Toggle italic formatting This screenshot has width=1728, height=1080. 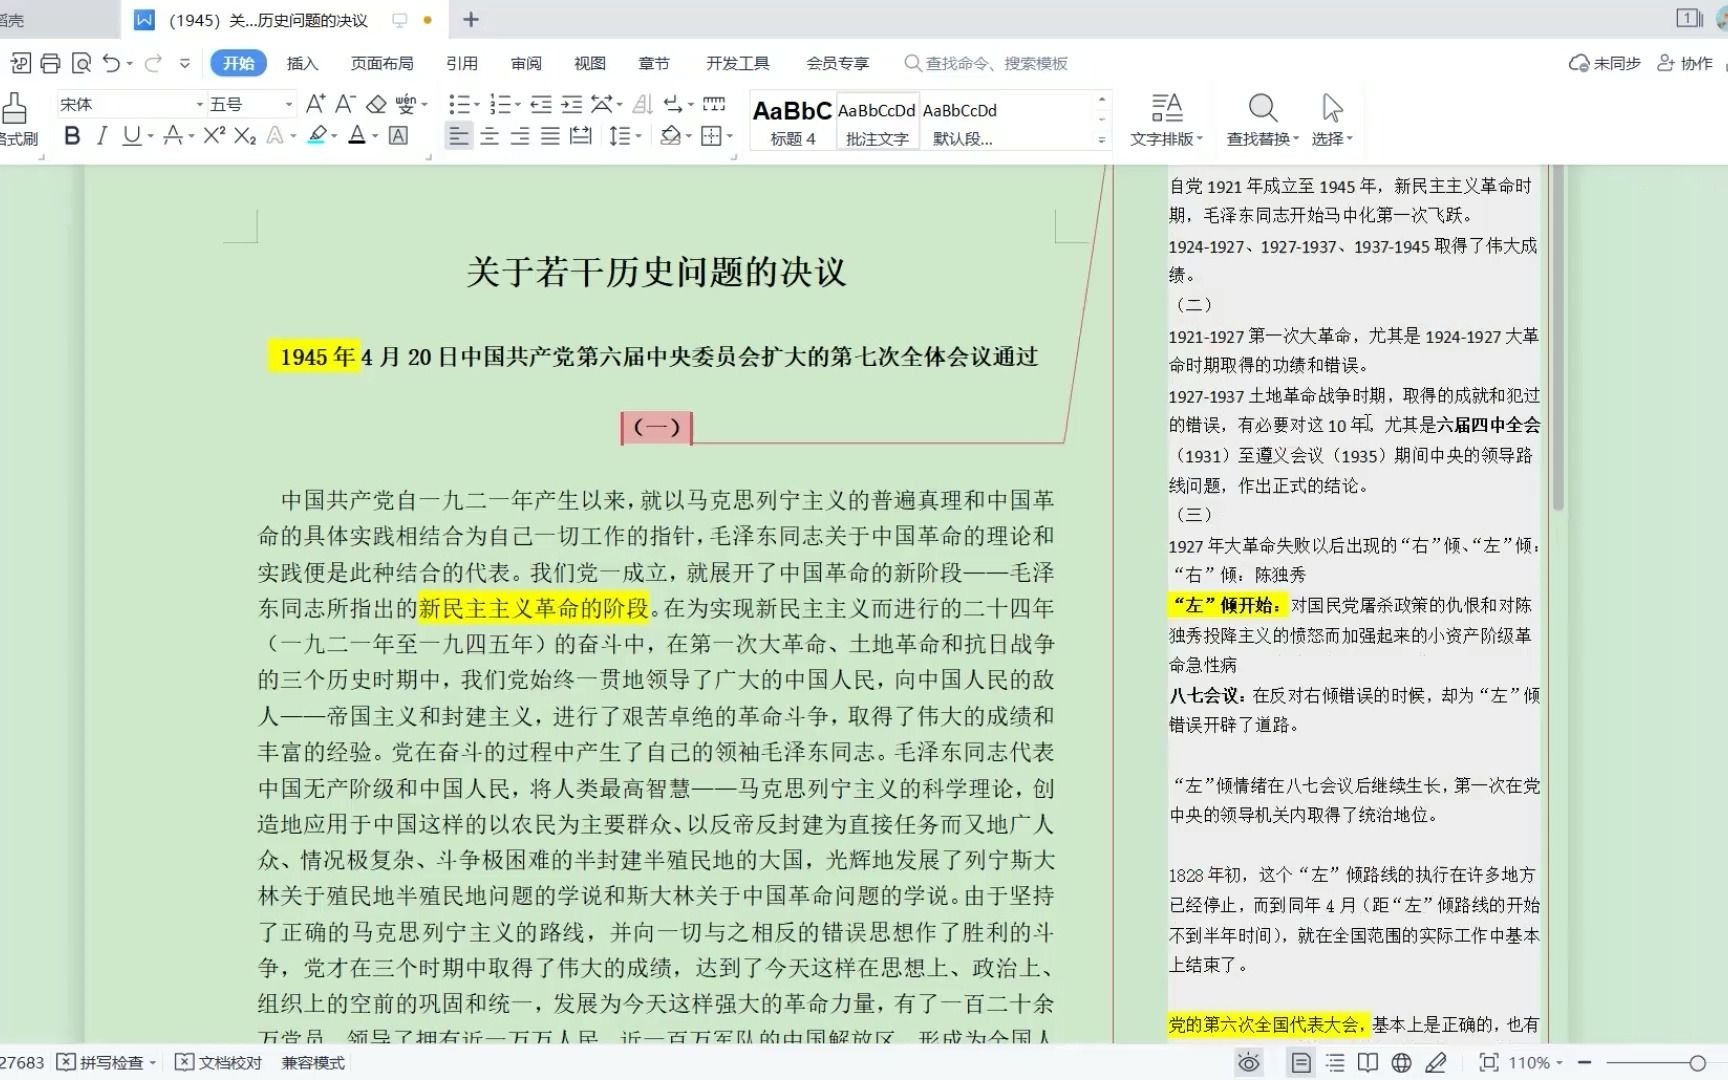point(101,135)
